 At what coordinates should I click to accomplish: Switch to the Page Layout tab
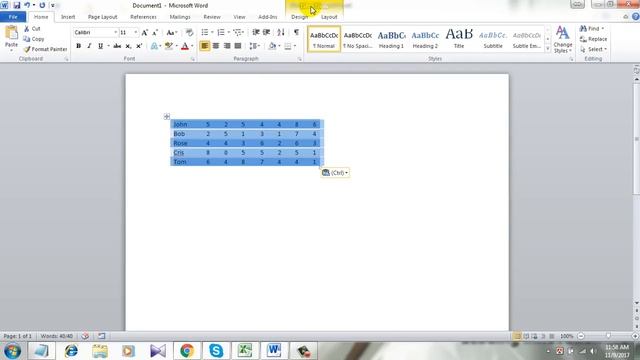pos(102,17)
